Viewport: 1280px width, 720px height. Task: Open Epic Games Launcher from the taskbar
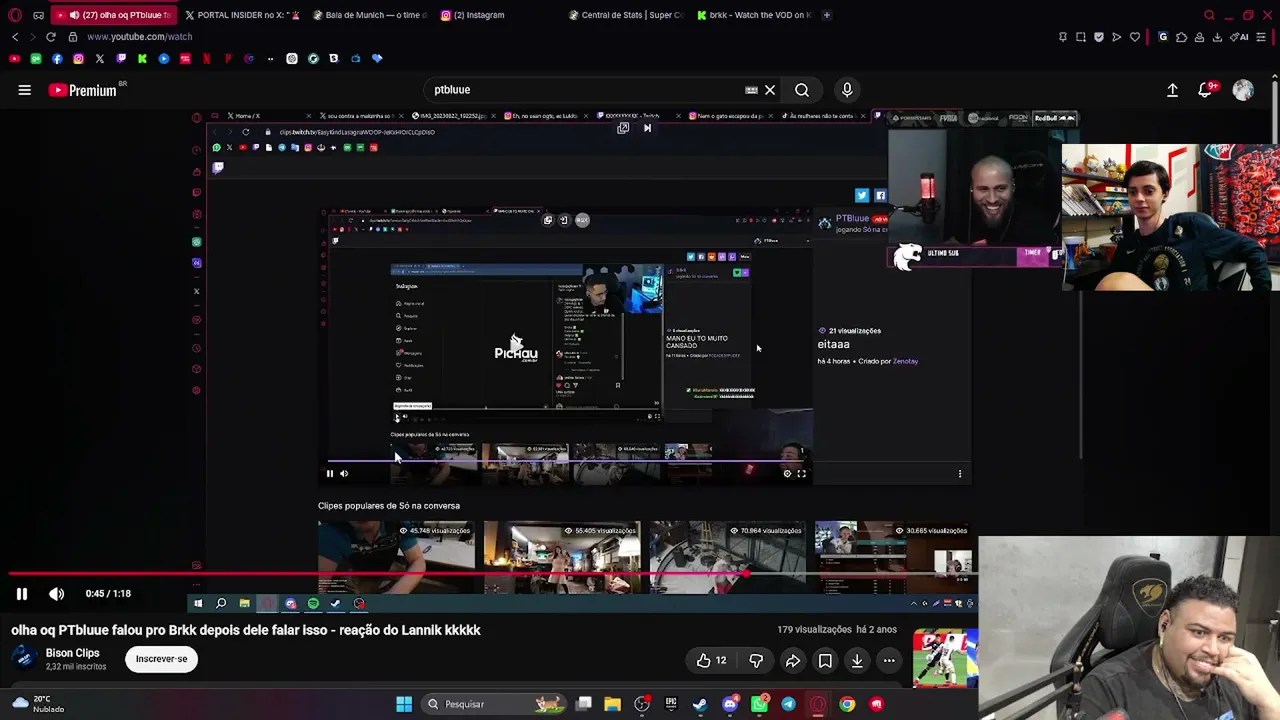point(671,704)
